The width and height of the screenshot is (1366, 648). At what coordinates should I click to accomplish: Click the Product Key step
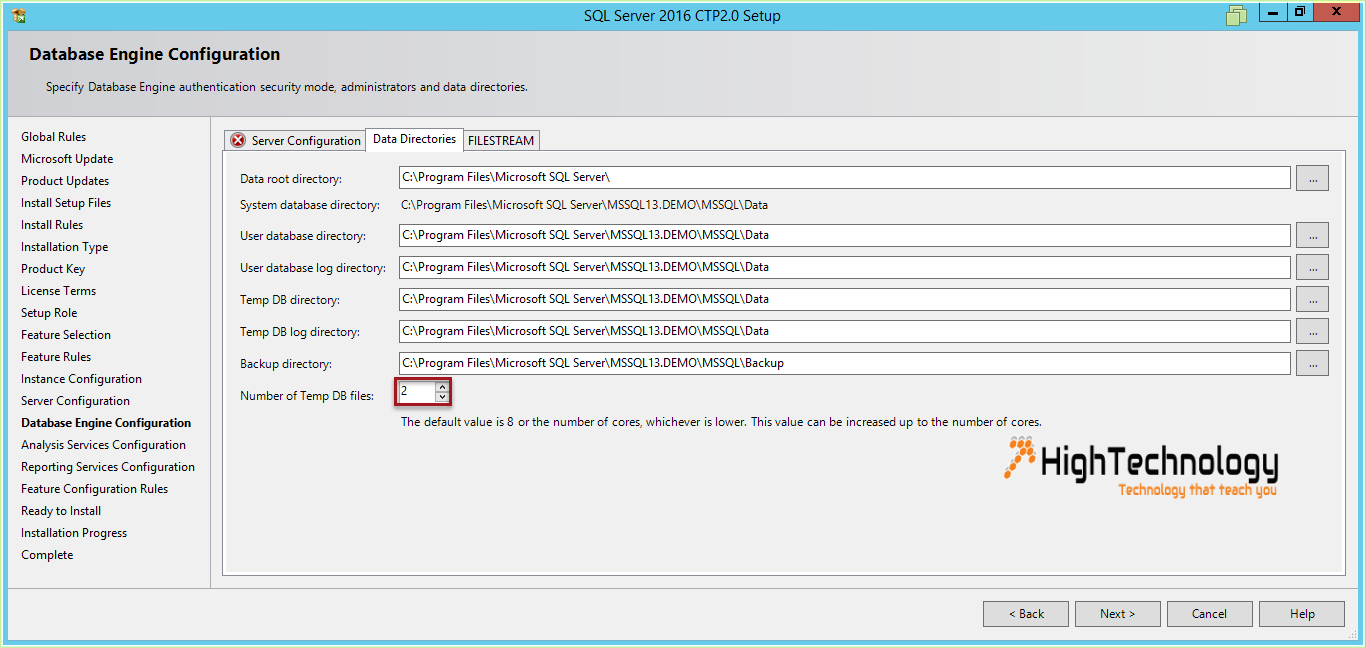(53, 269)
